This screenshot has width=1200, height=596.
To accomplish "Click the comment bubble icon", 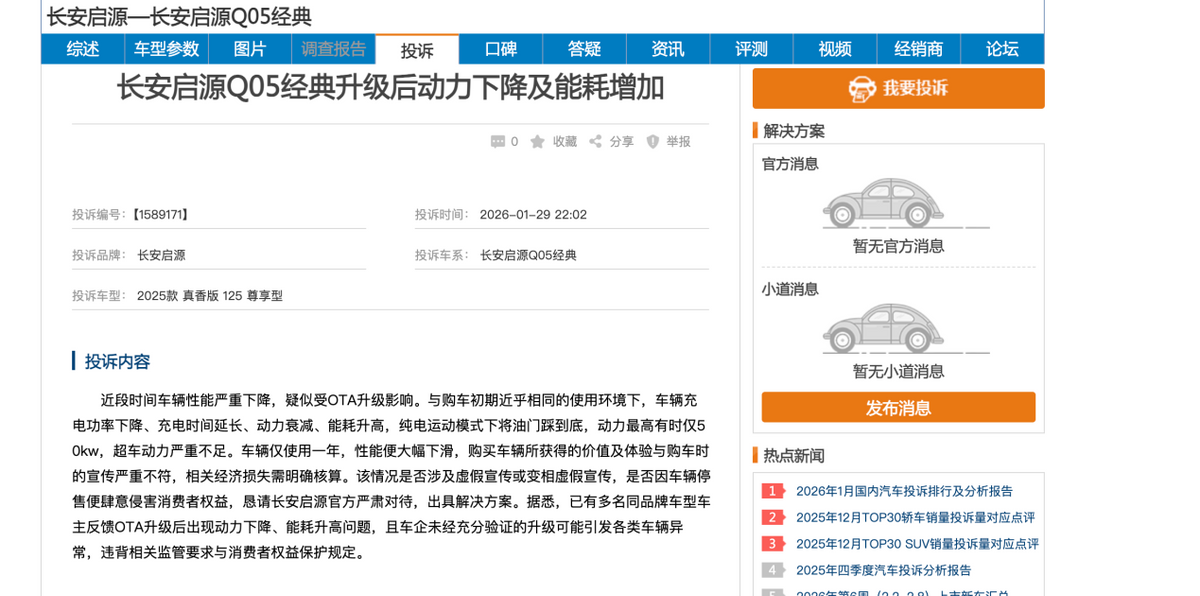I will point(498,142).
